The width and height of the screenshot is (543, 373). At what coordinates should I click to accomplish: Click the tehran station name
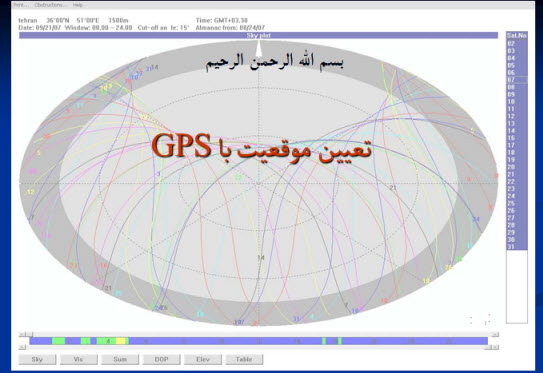[28, 20]
